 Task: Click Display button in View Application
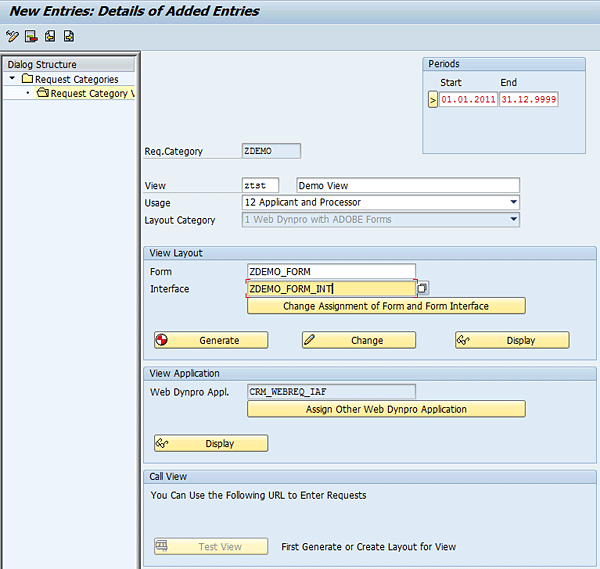tap(211, 443)
